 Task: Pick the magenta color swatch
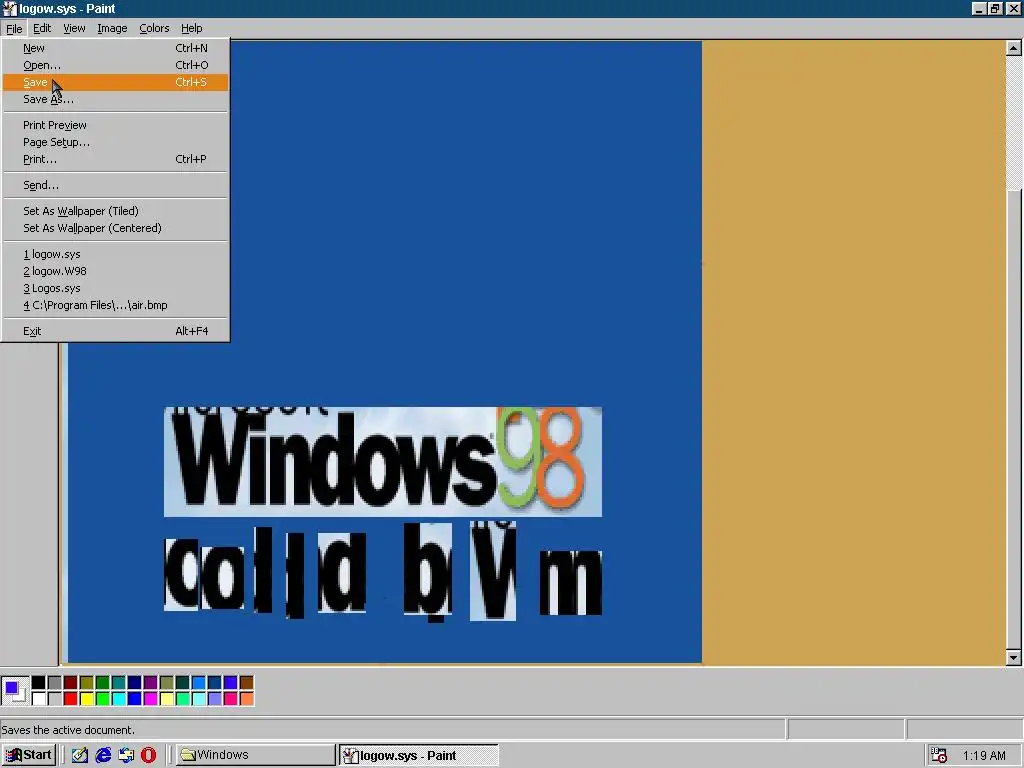pyautogui.click(x=150, y=699)
